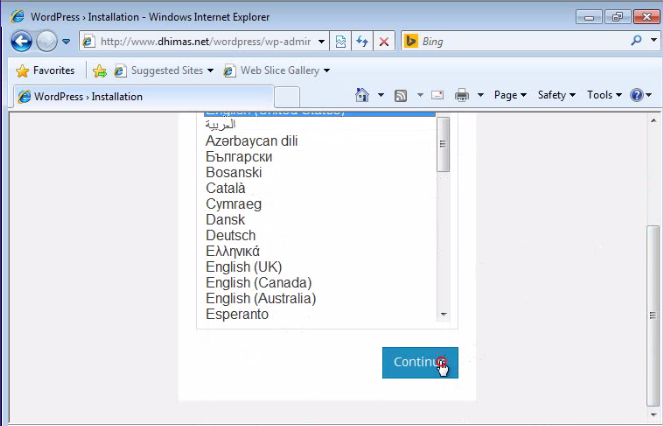The image size is (663, 426).
Task: Click the Home icon in command bar
Action: [362, 95]
